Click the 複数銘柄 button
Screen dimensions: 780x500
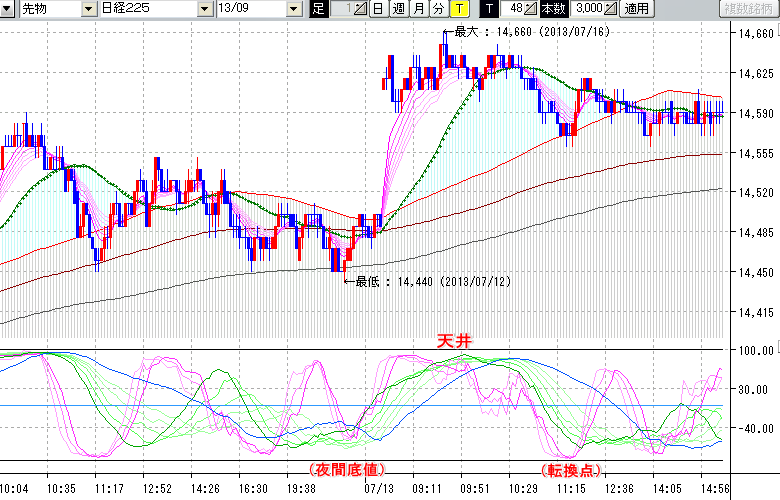point(748,9)
